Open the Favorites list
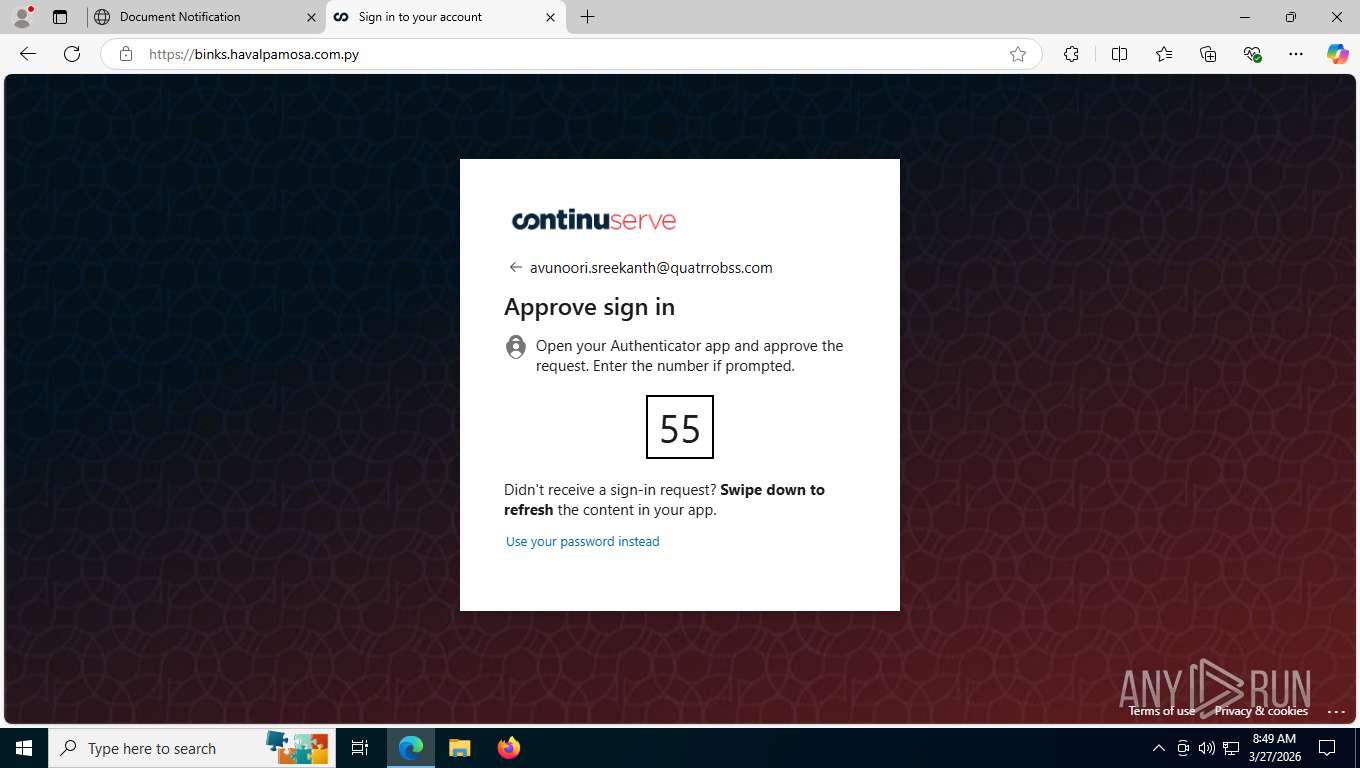The width and height of the screenshot is (1360, 768). tap(1164, 54)
